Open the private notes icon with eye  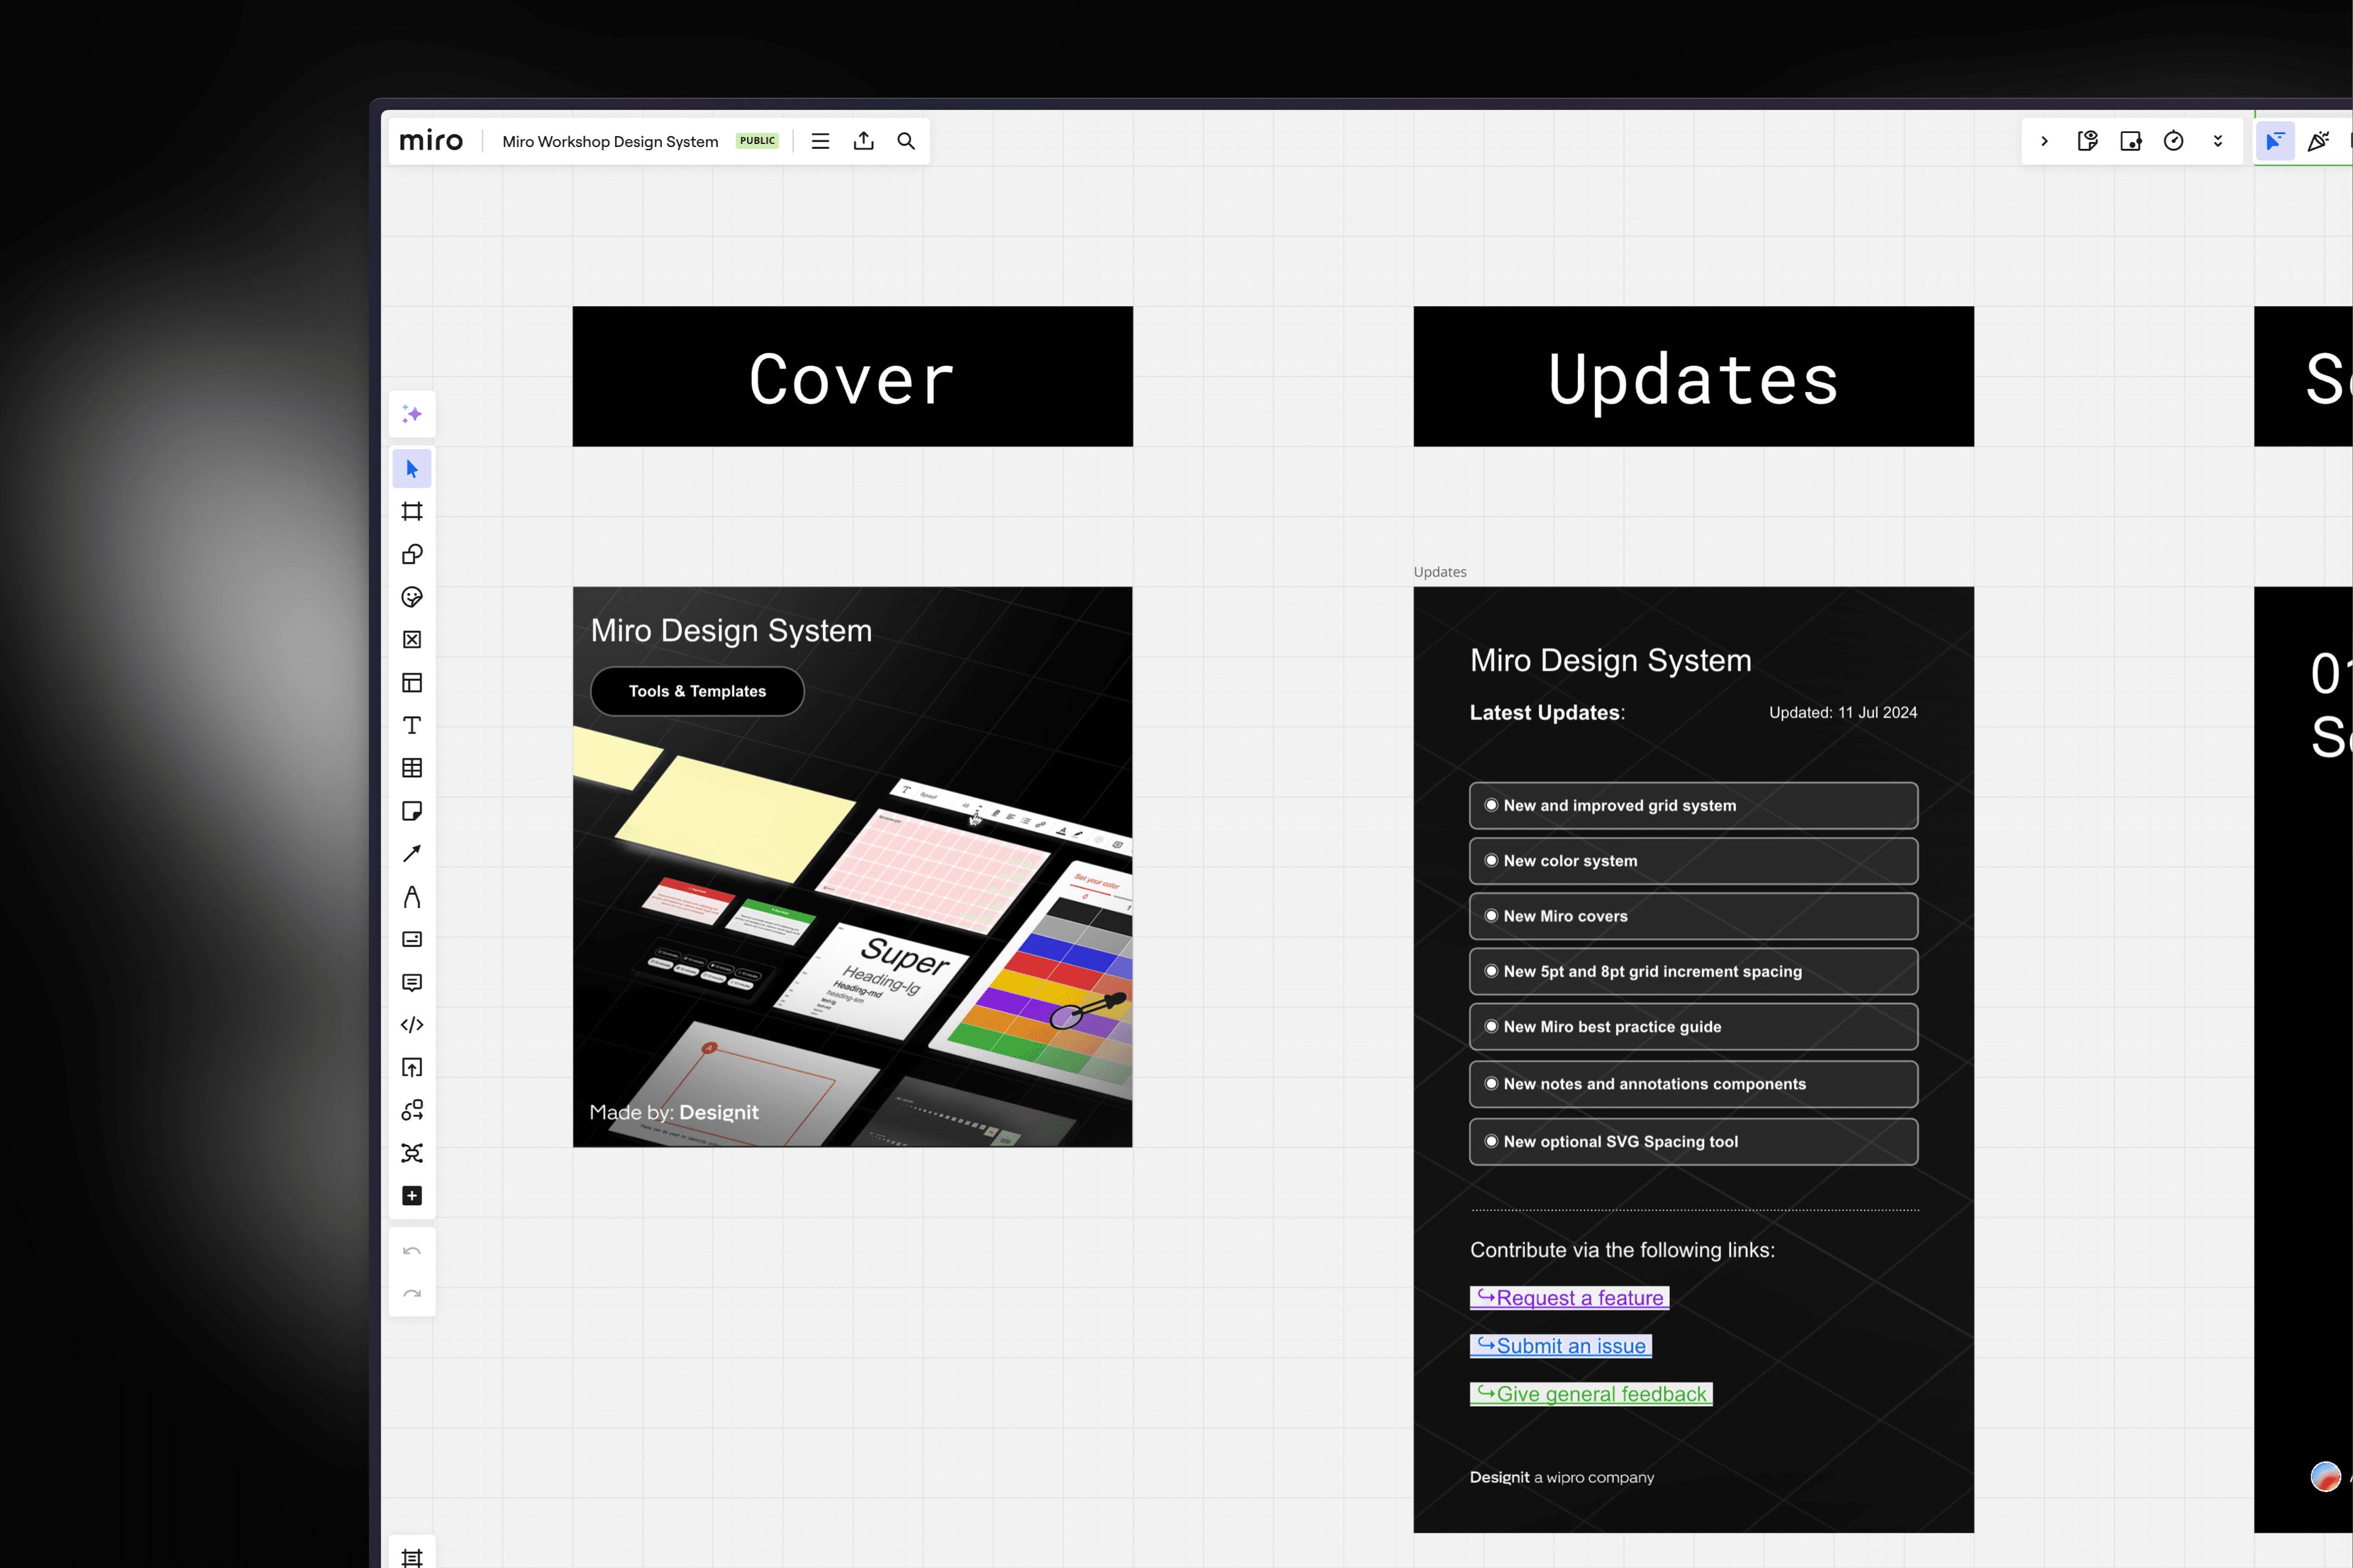pos(2088,142)
